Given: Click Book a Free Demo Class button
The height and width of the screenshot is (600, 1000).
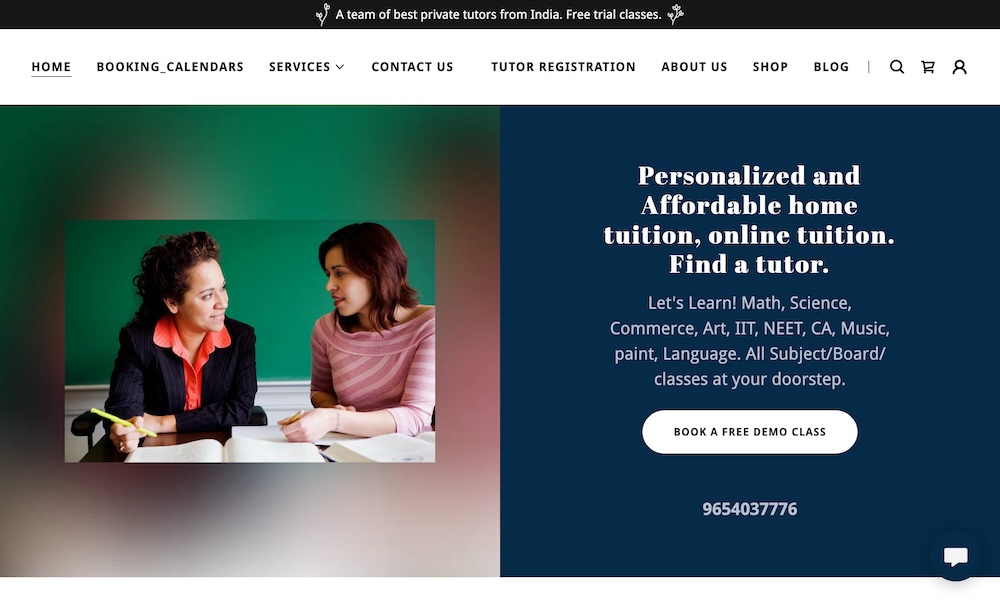Looking at the screenshot, I should tap(749, 432).
